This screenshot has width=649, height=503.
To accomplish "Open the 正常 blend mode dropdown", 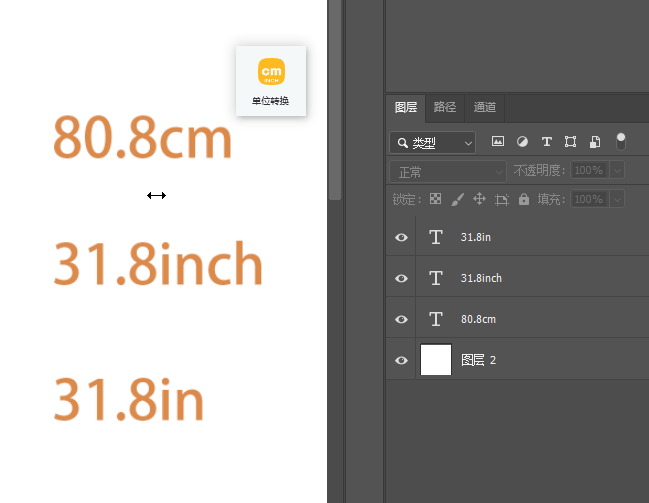I will click(448, 172).
